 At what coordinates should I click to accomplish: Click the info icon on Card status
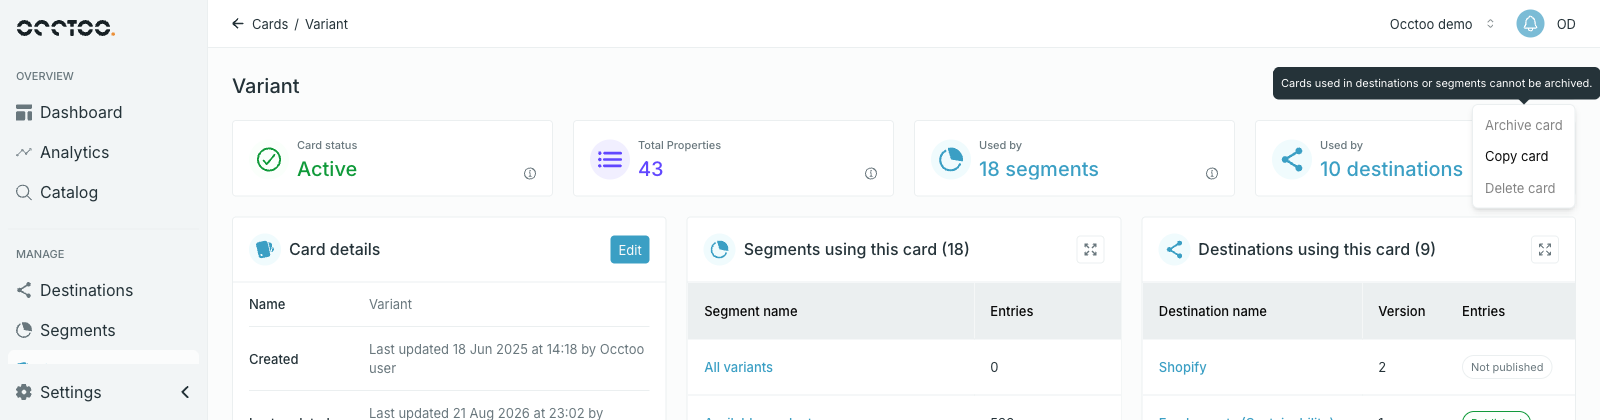point(530,173)
